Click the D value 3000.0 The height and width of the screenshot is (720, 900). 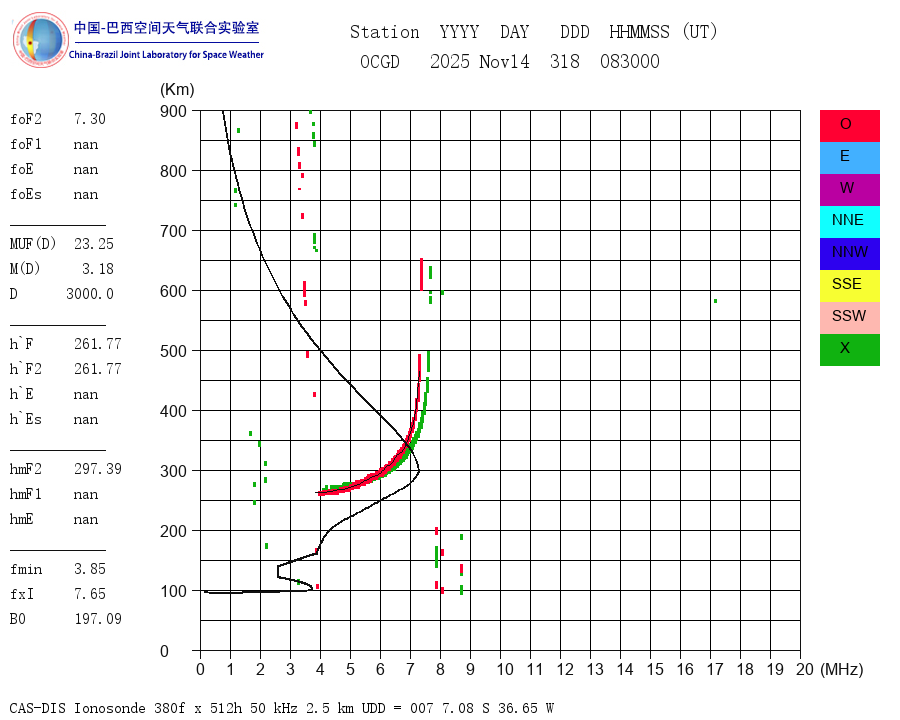[90, 294]
